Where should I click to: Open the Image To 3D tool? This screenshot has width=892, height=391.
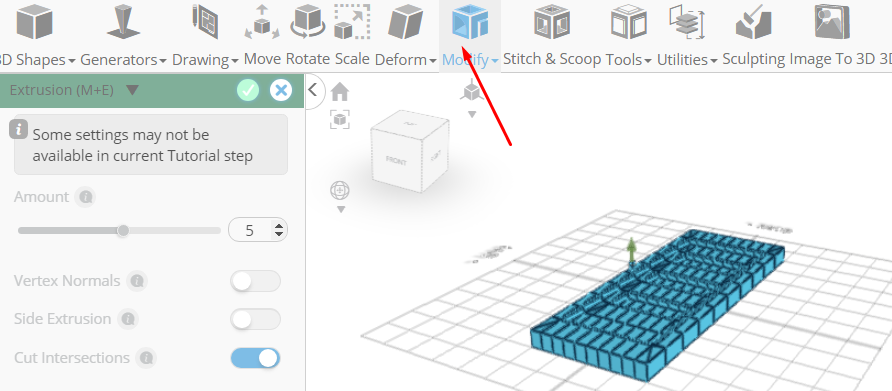click(832, 22)
